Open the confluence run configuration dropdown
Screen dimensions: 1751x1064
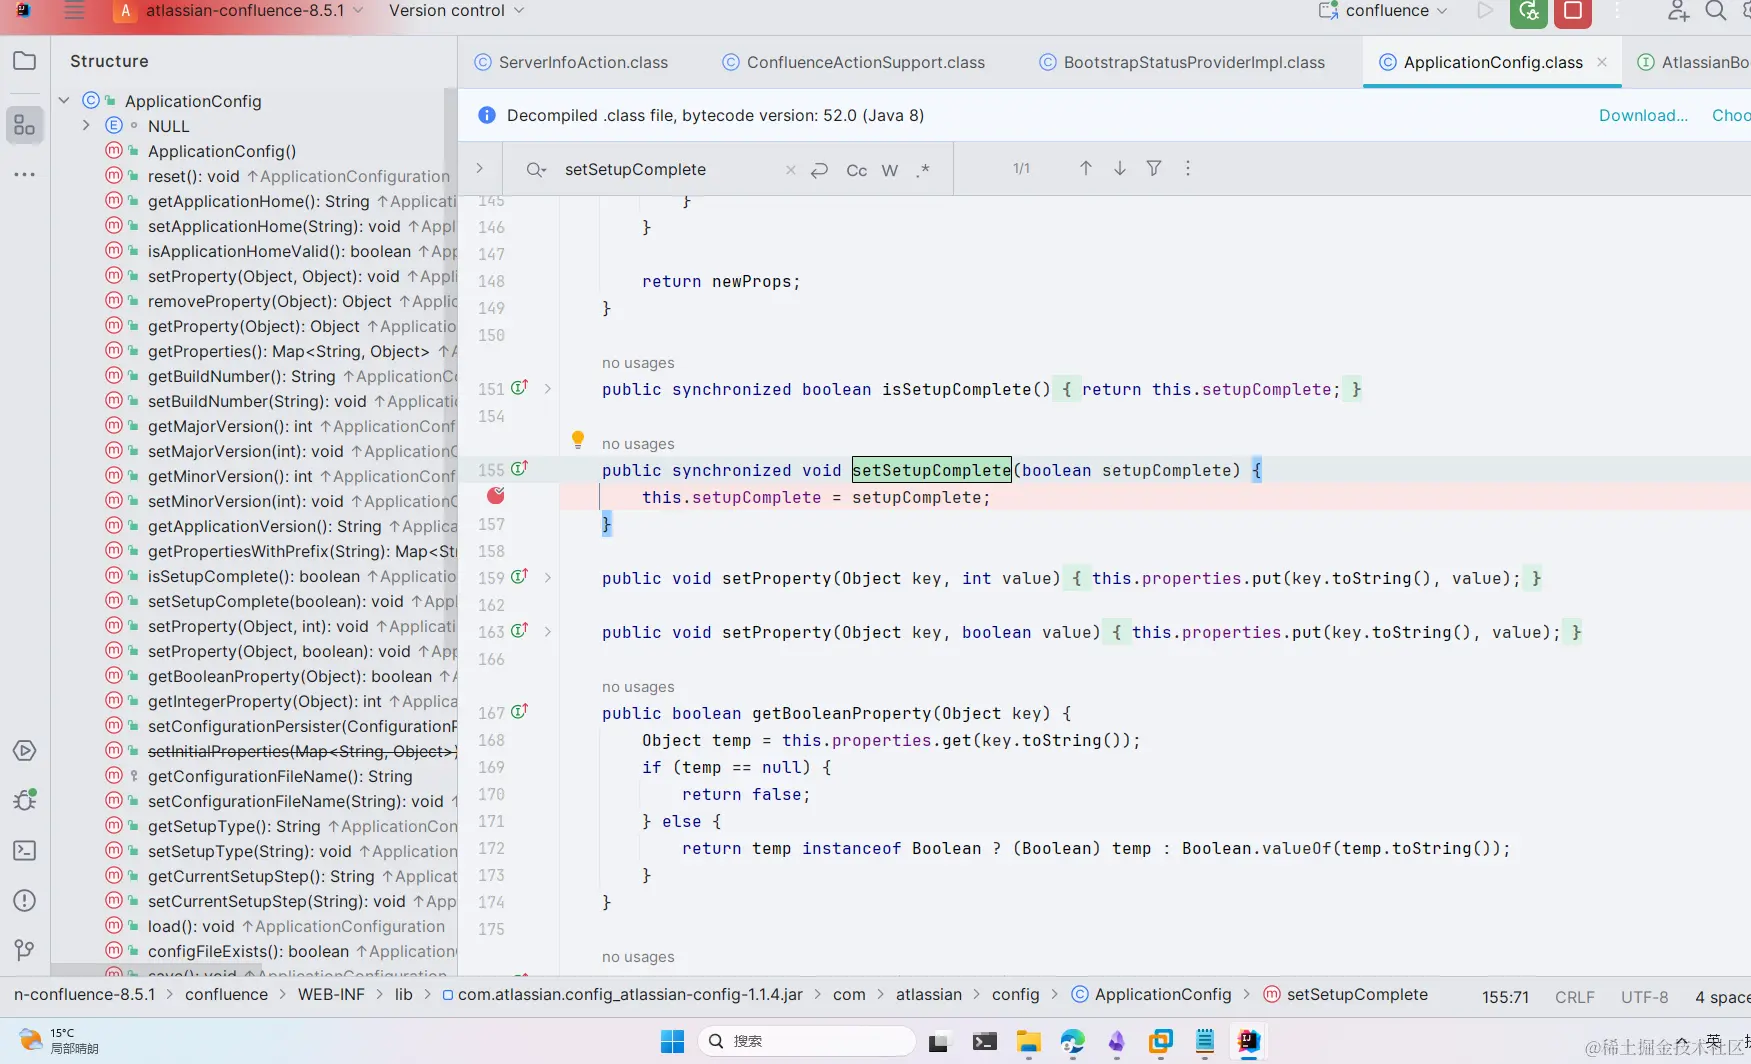[1385, 11]
